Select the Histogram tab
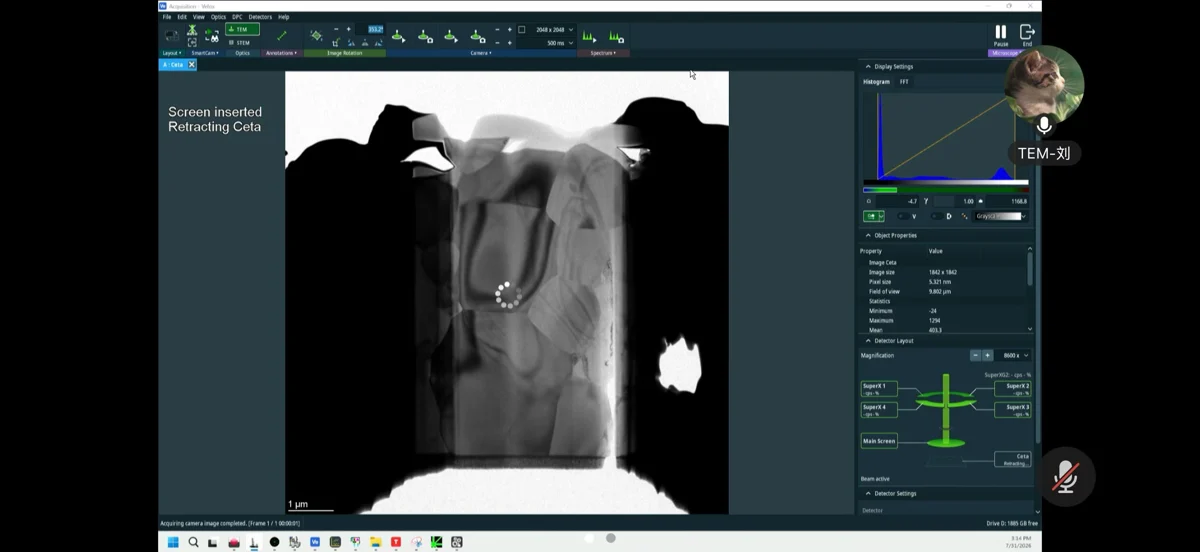 [x=876, y=81]
